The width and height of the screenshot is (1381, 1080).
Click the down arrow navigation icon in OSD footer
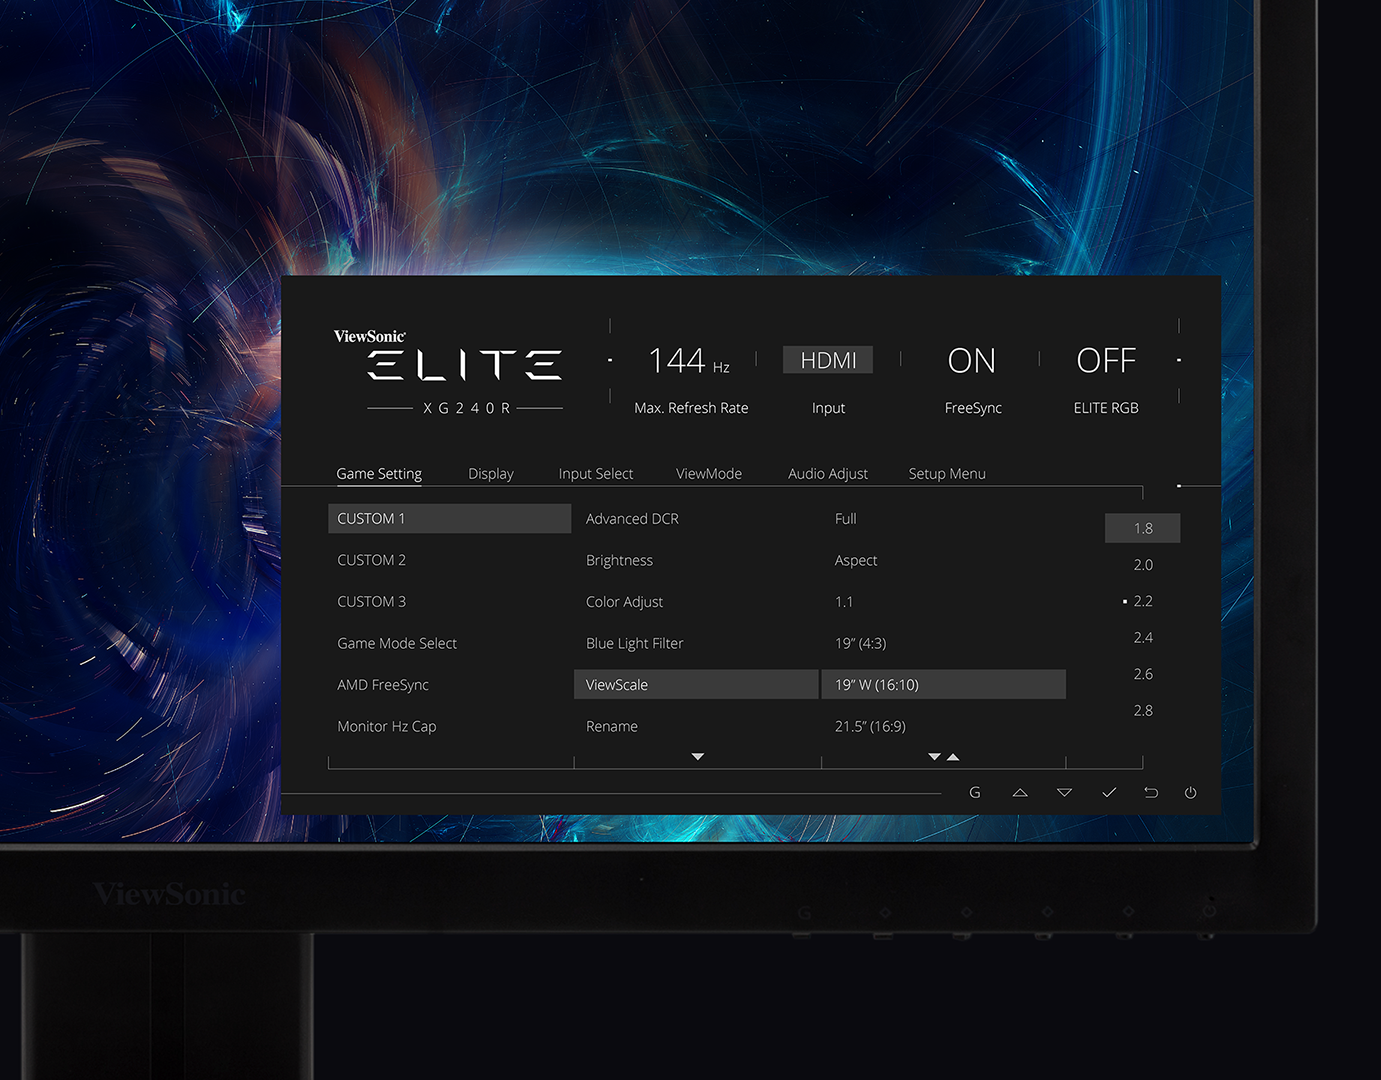click(1064, 793)
